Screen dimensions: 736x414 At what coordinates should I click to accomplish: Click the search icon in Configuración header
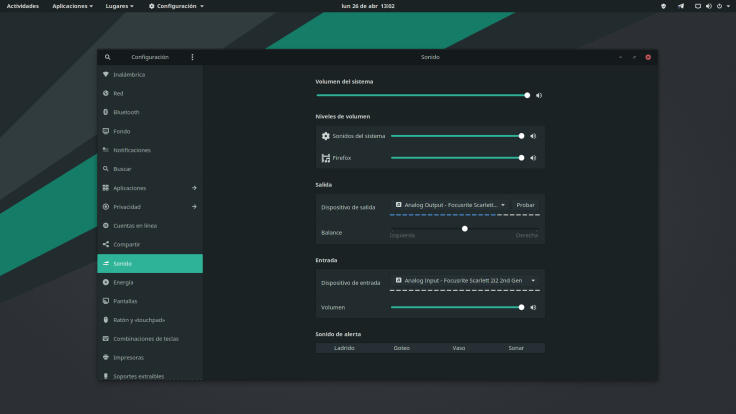[x=108, y=57]
